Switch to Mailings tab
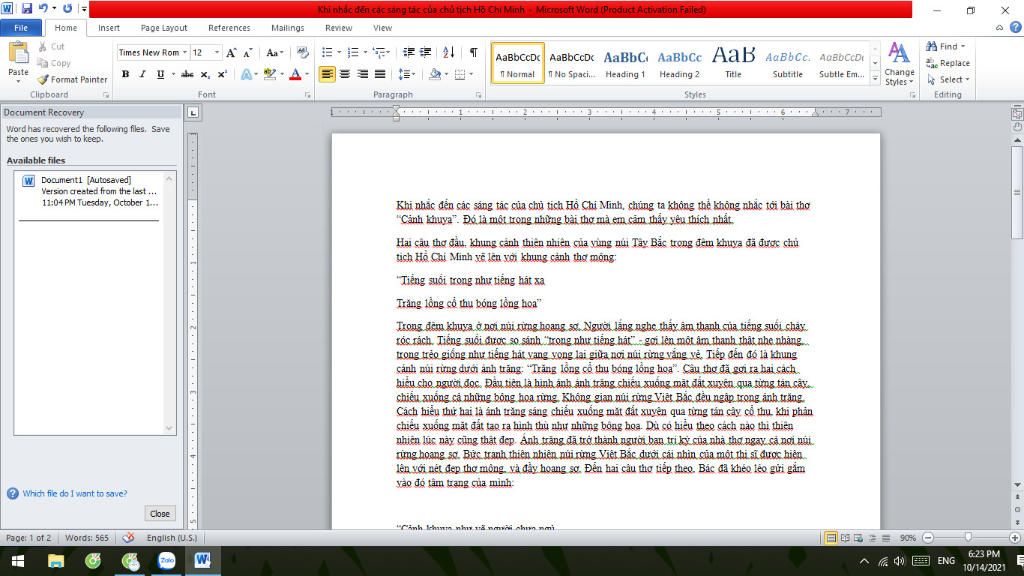Screen dimensions: 1024x576 pyautogui.click(x=287, y=27)
